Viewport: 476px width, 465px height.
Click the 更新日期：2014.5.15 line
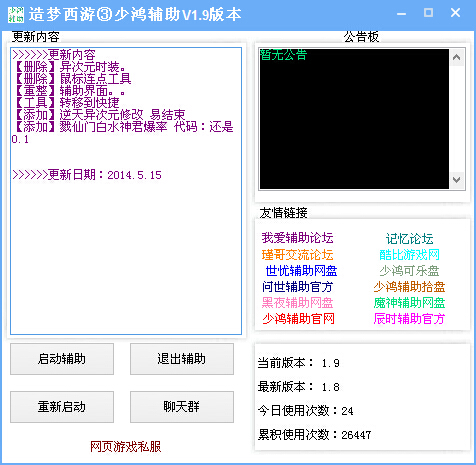coord(87,175)
